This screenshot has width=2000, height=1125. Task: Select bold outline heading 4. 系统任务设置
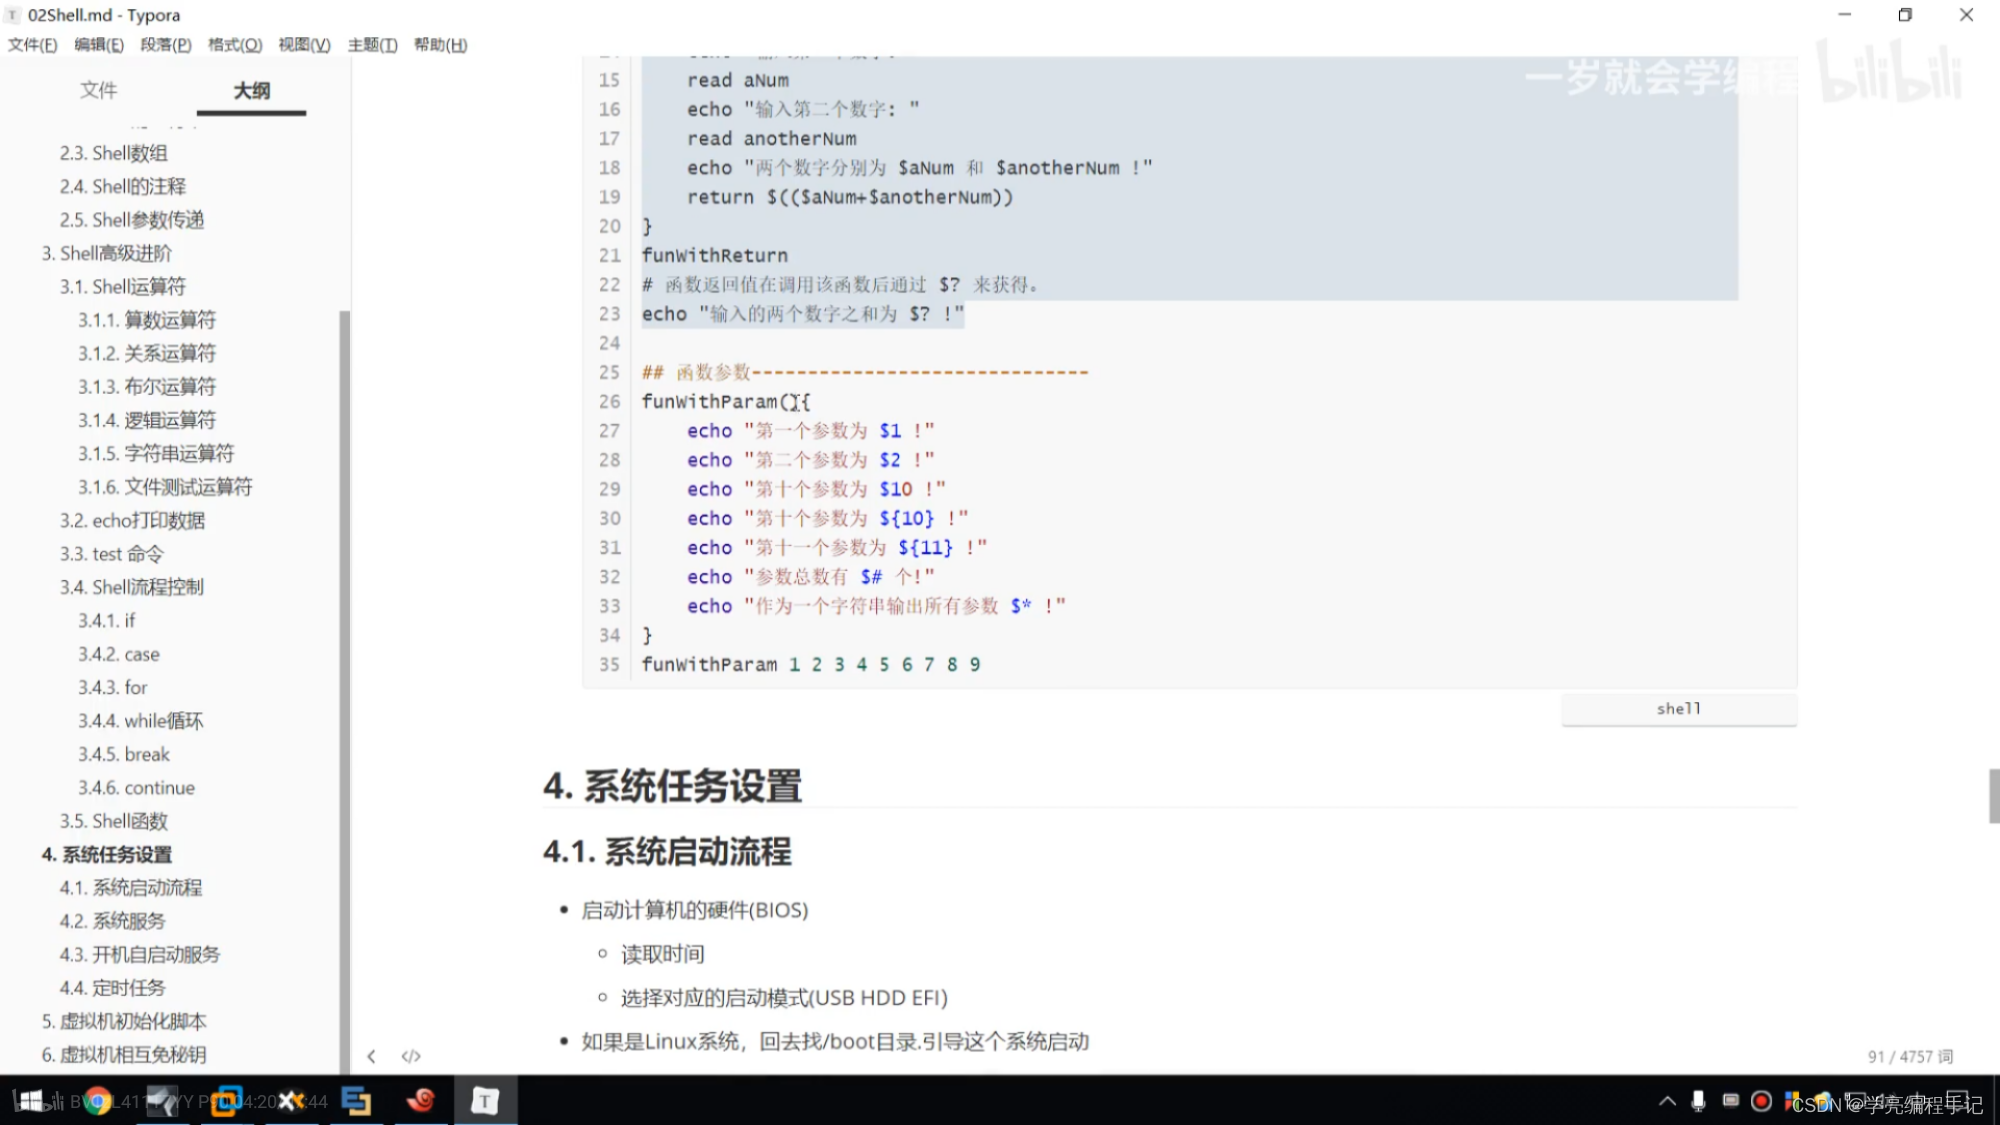point(107,855)
